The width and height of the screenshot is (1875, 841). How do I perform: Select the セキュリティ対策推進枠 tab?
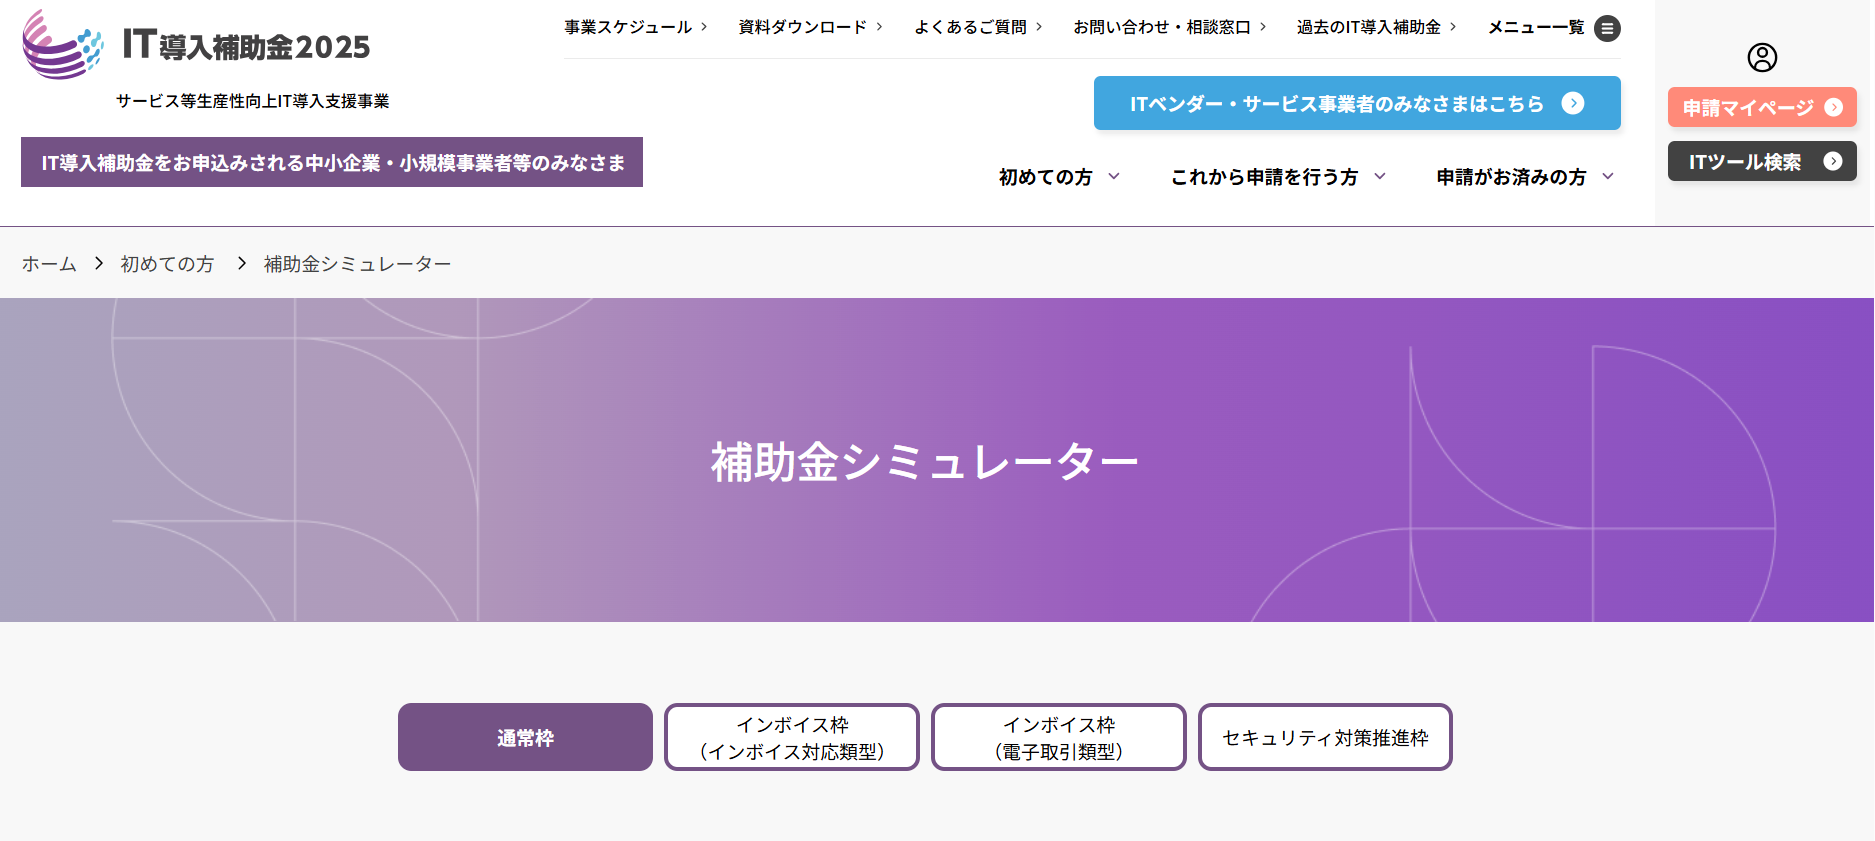(1325, 737)
